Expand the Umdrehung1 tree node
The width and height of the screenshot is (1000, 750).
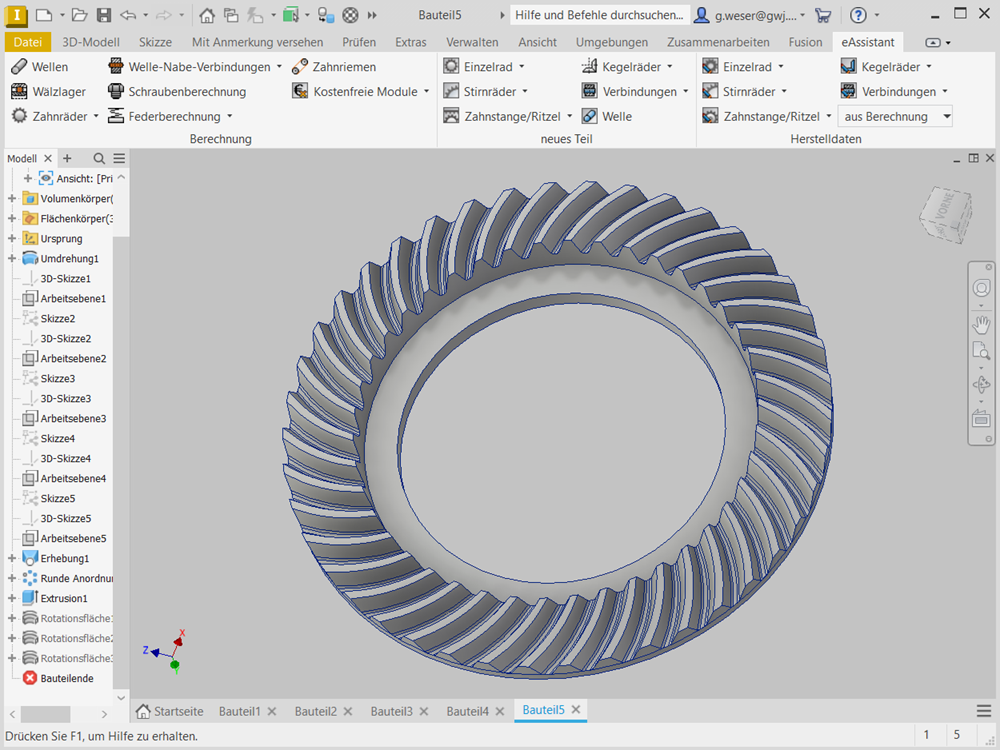click(x=12, y=259)
